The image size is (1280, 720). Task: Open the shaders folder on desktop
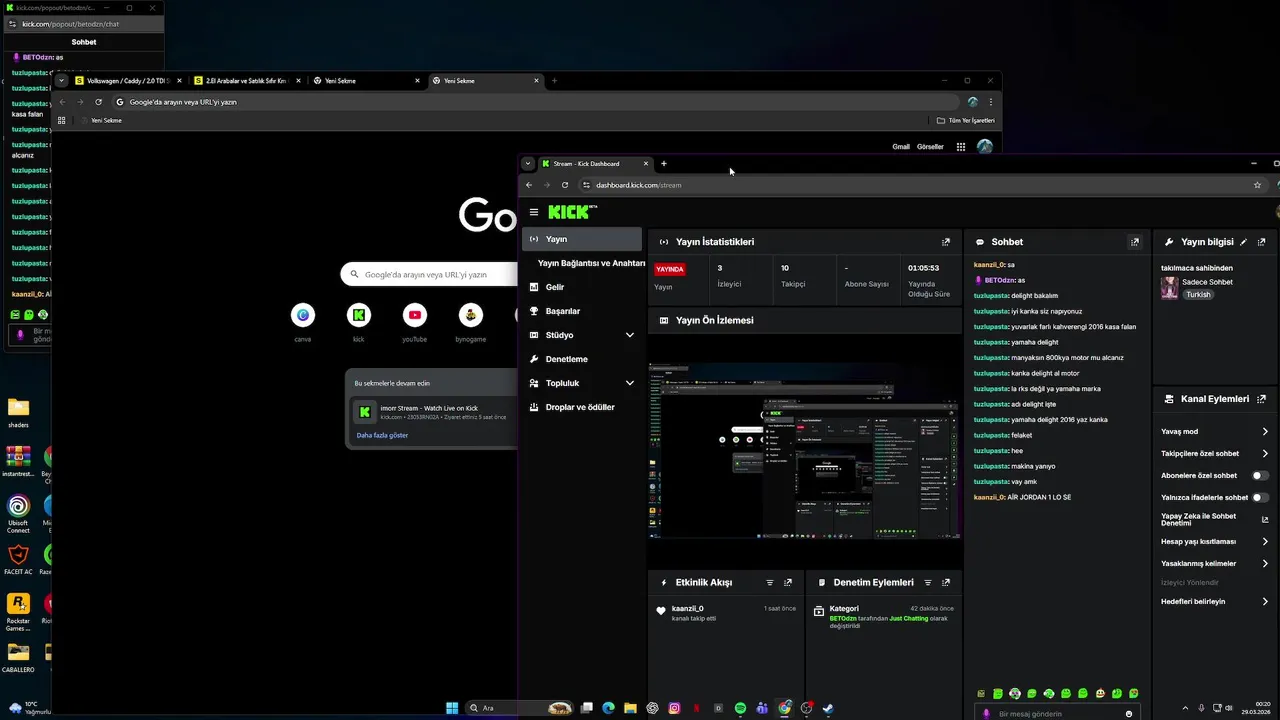[18, 412]
